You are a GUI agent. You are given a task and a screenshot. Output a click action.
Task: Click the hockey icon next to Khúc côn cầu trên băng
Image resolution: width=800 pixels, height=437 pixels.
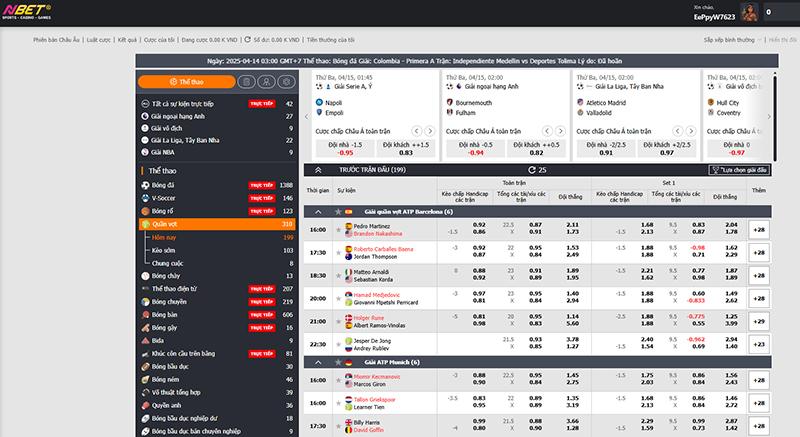click(145, 353)
